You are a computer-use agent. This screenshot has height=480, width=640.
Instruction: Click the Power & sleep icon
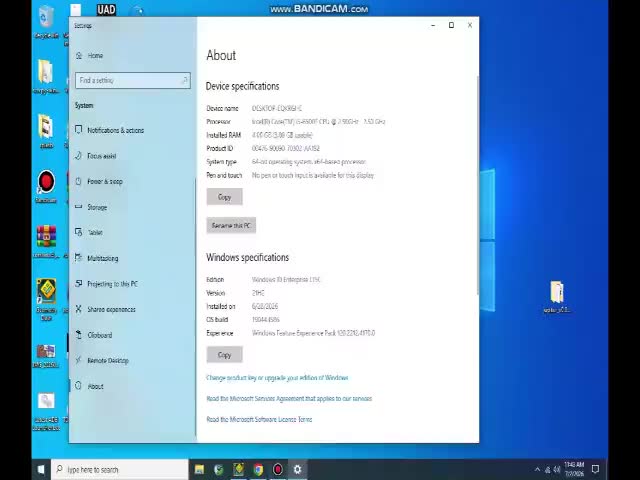coord(79,181)
